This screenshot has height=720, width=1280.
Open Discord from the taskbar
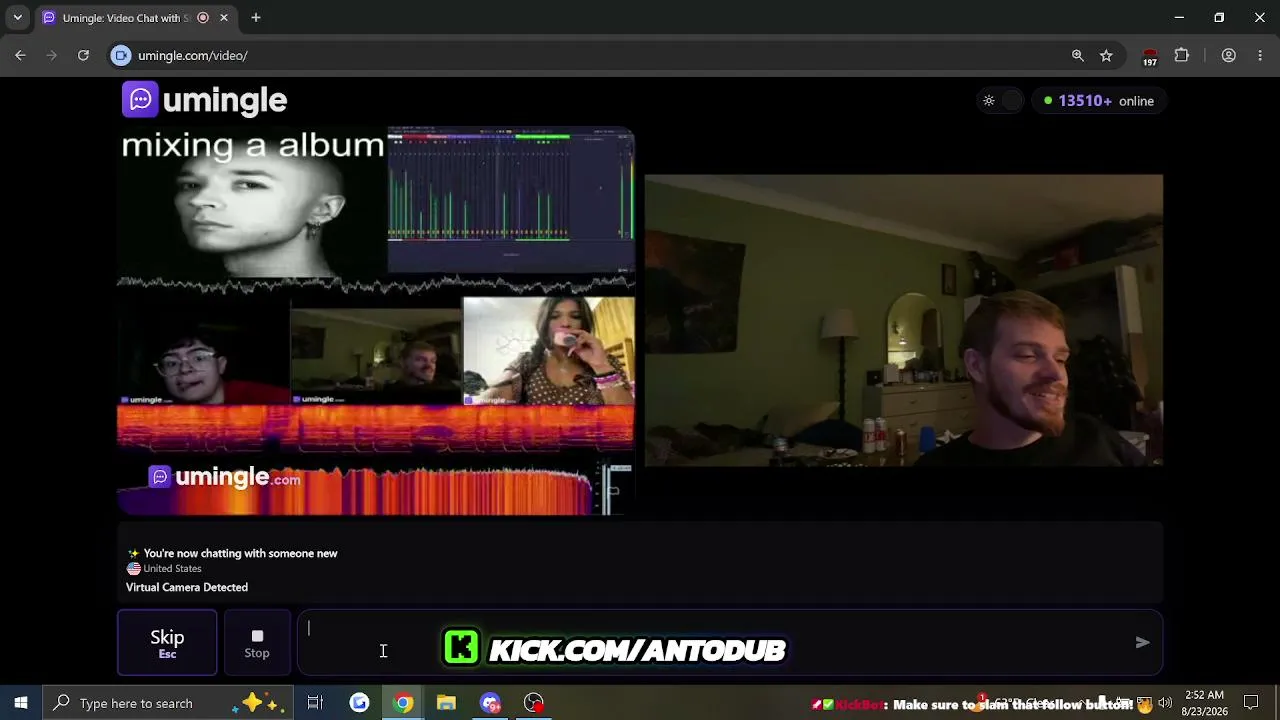(490, 703)
